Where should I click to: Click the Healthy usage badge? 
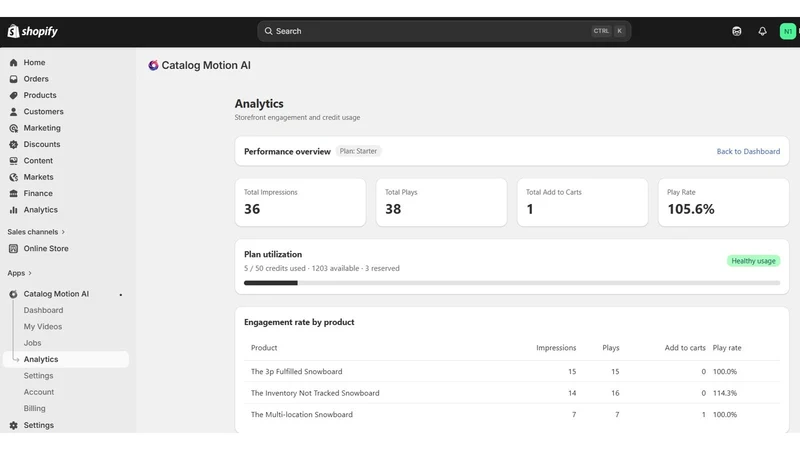pyautogui.click(x=753, y=261)
